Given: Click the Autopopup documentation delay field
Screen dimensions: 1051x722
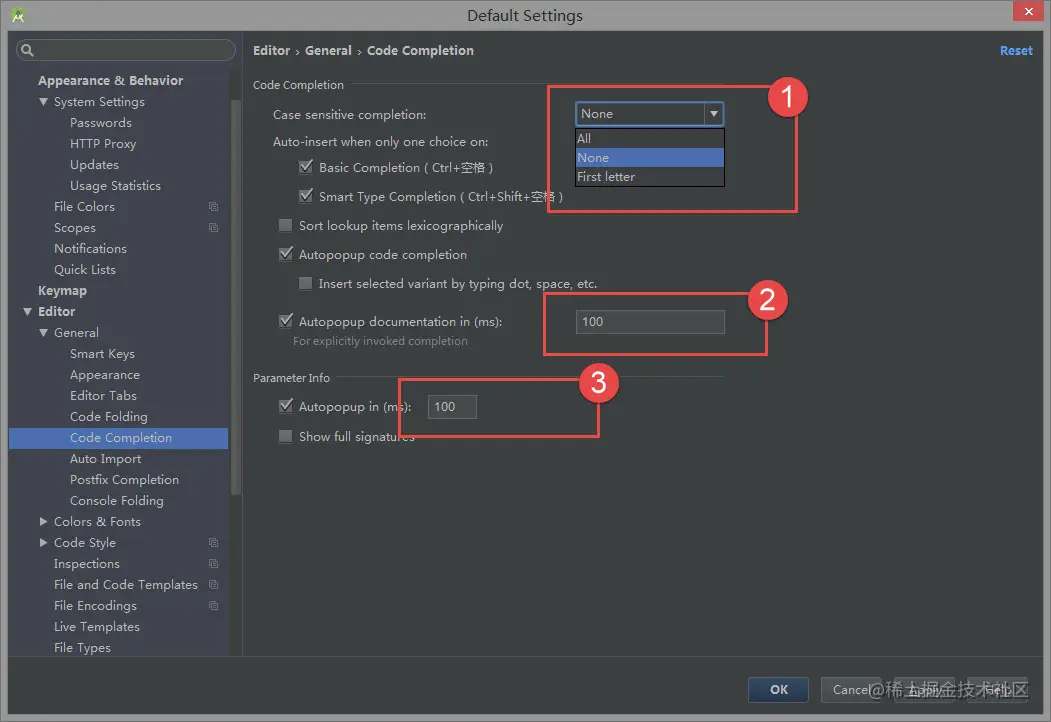Looking at the screenshot, I should [x=650, y=322].
